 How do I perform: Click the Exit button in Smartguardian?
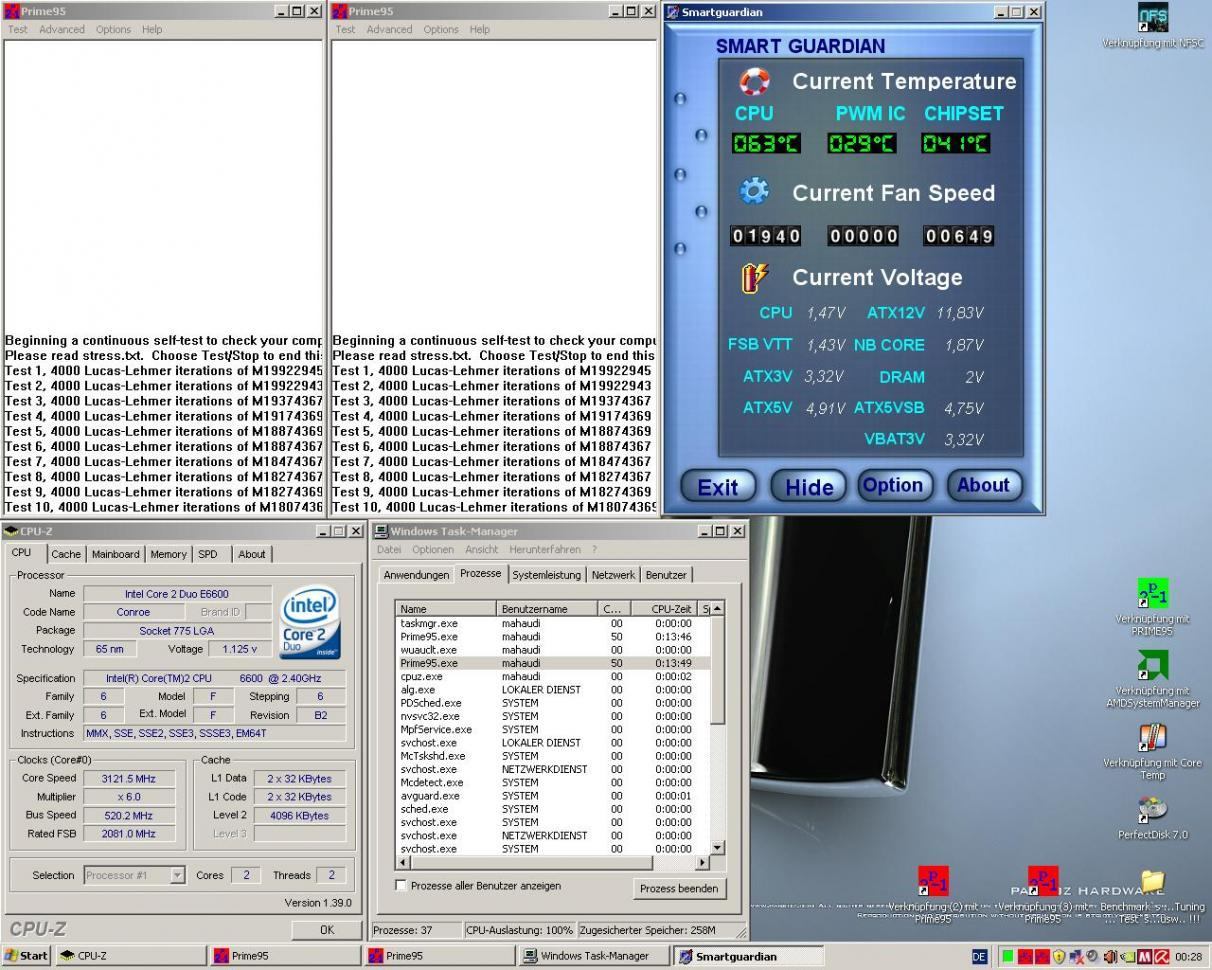[x=717, y=487]
